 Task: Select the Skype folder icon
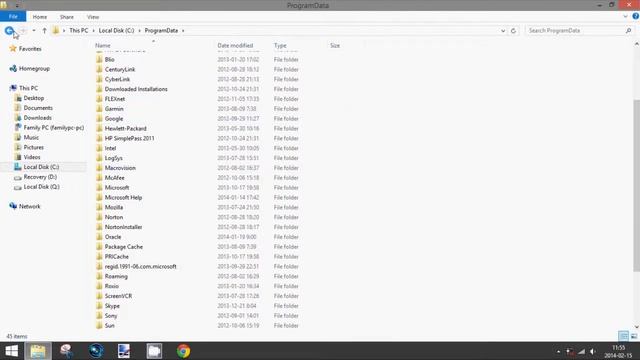[x=99, y=306]
